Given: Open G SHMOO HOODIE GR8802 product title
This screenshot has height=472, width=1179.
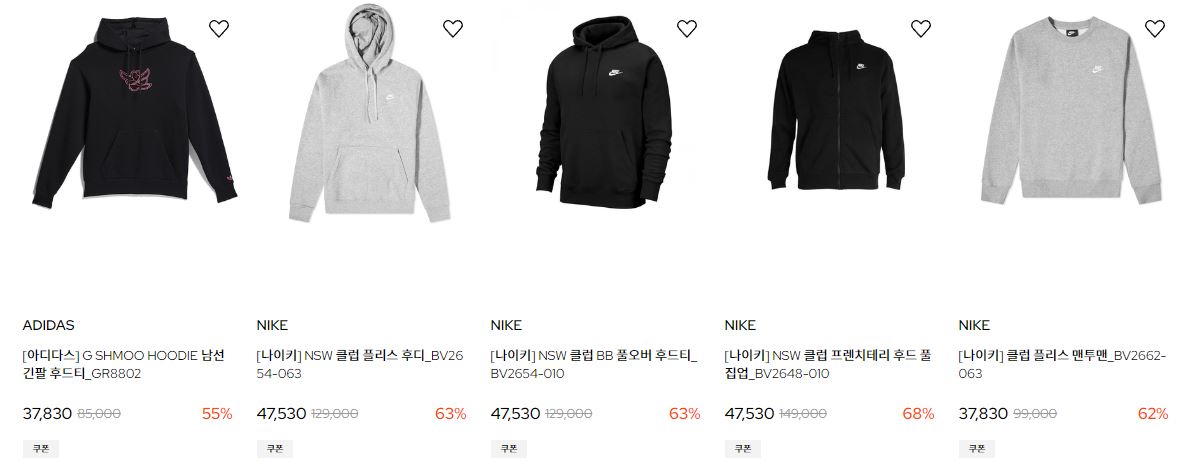Looking at the screenshot, I should (x=123, y=365).
